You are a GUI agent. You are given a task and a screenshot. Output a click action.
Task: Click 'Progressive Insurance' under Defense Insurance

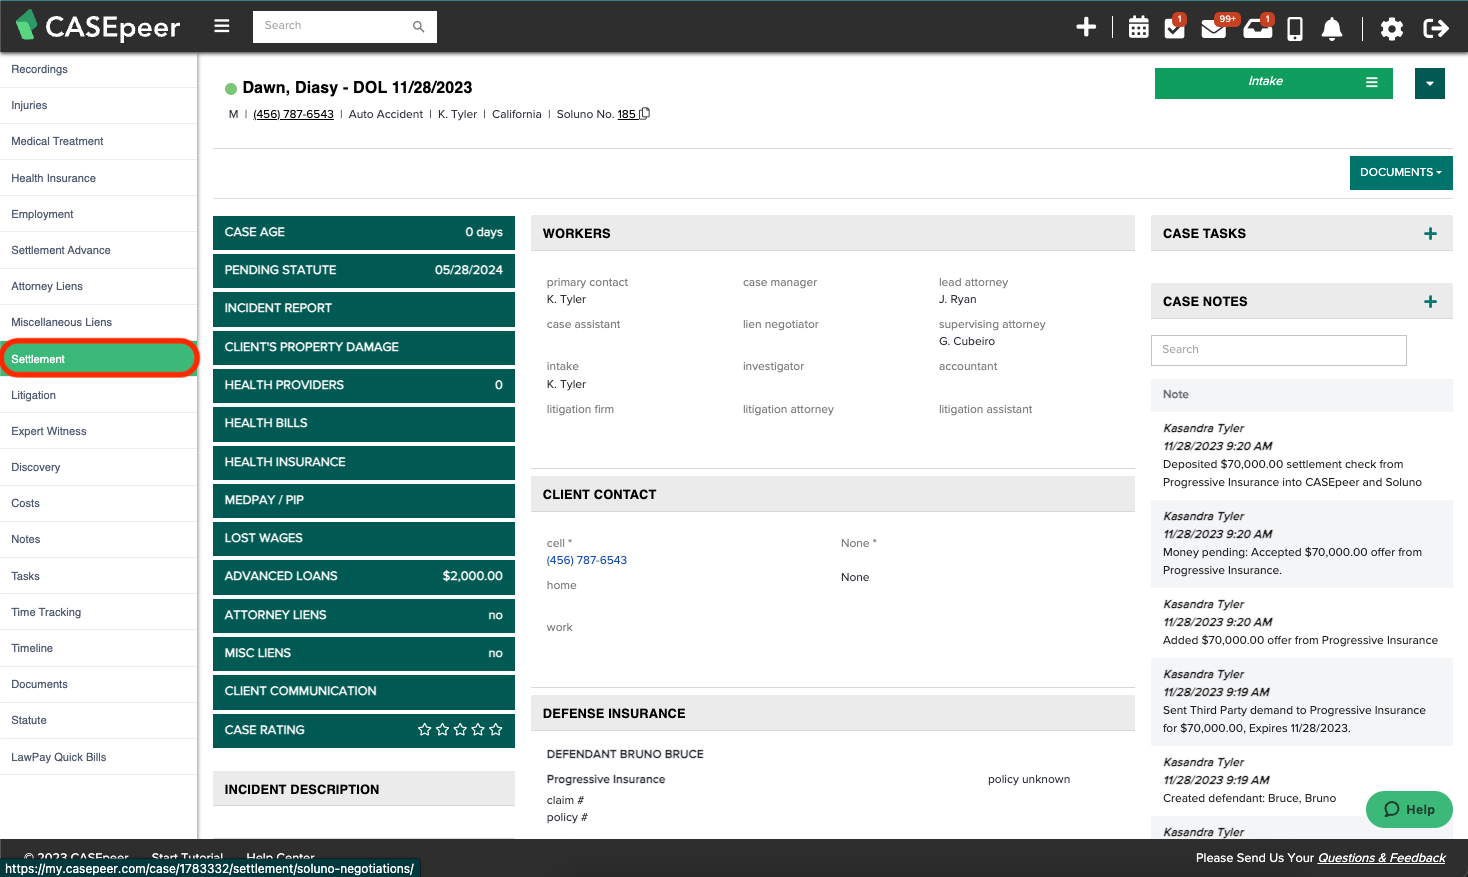[606, 779]
